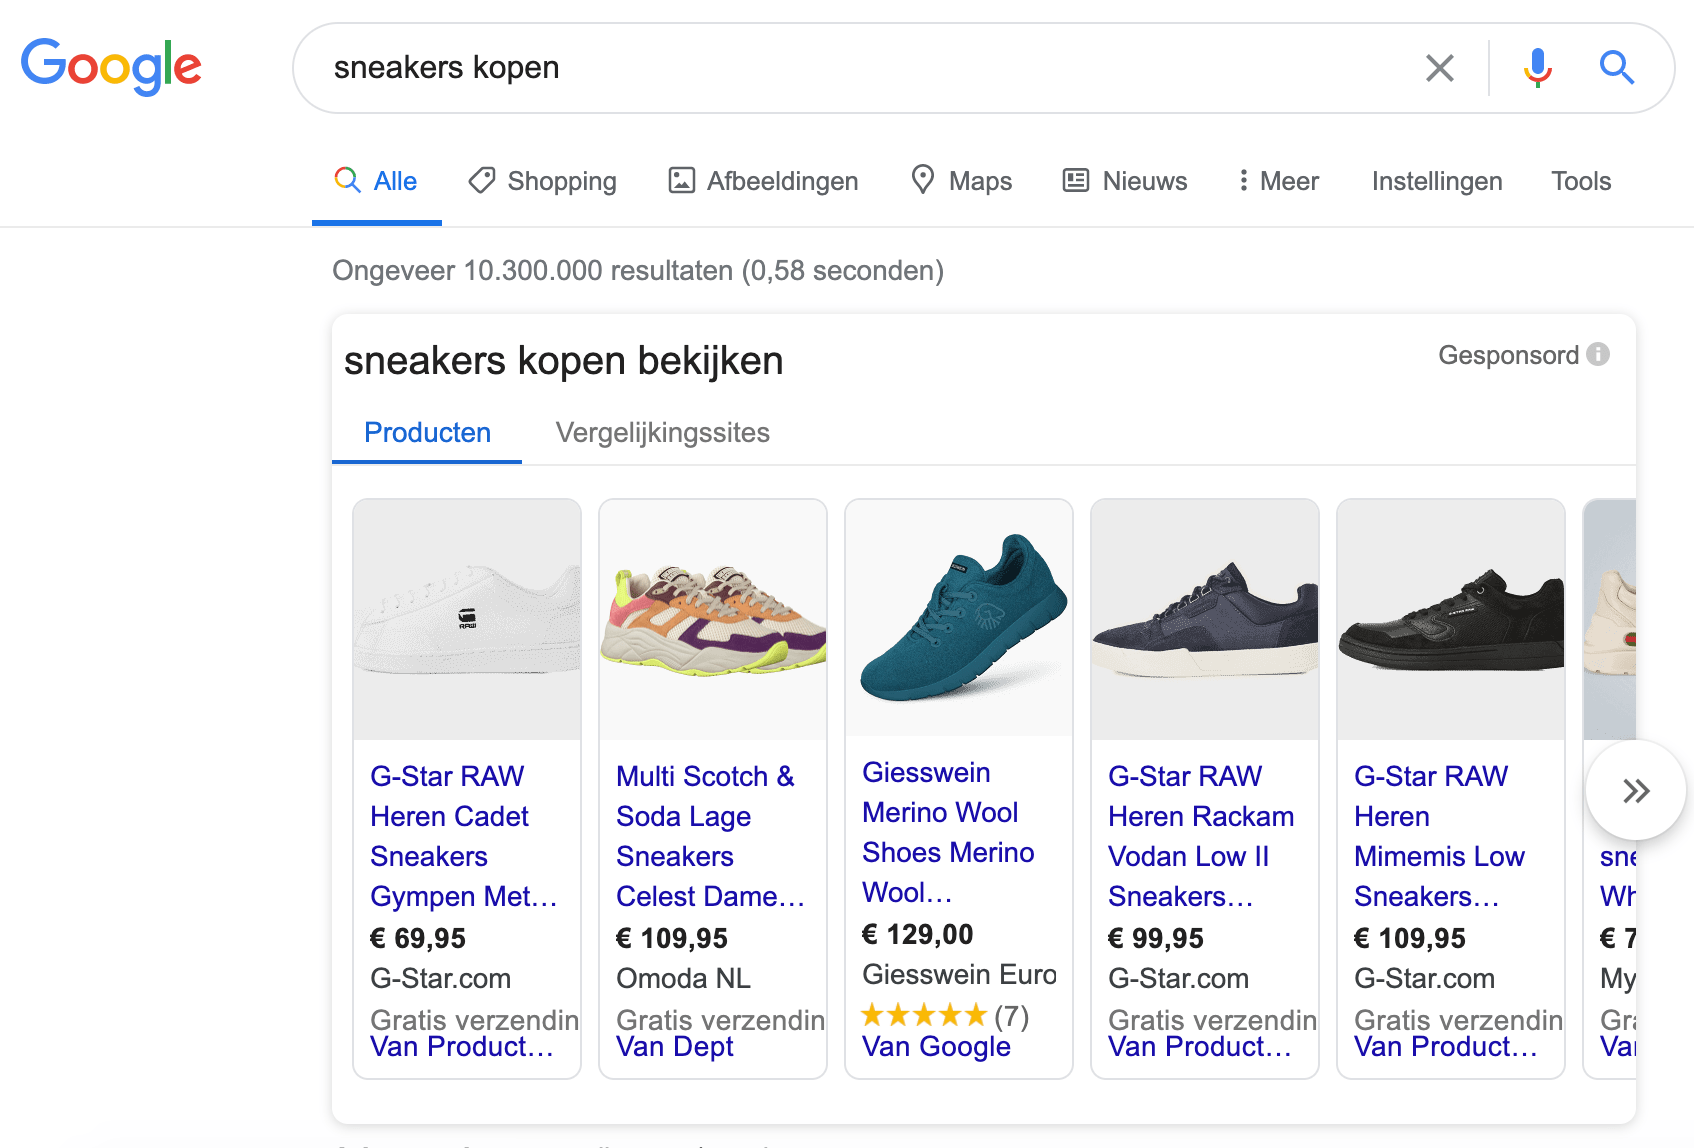The image size is (1694, 1148).
Task: Open the G-Star RAW Heren Rackam Vodan link
Action: pos(1201,836)
